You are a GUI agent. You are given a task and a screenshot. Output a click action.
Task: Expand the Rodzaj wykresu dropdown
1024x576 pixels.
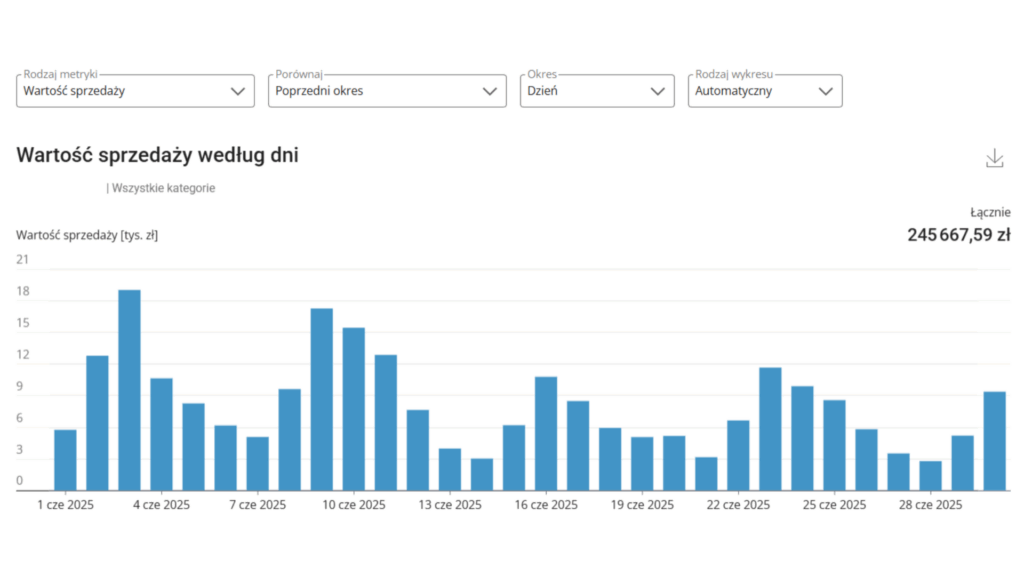click(x=765, y=91)
